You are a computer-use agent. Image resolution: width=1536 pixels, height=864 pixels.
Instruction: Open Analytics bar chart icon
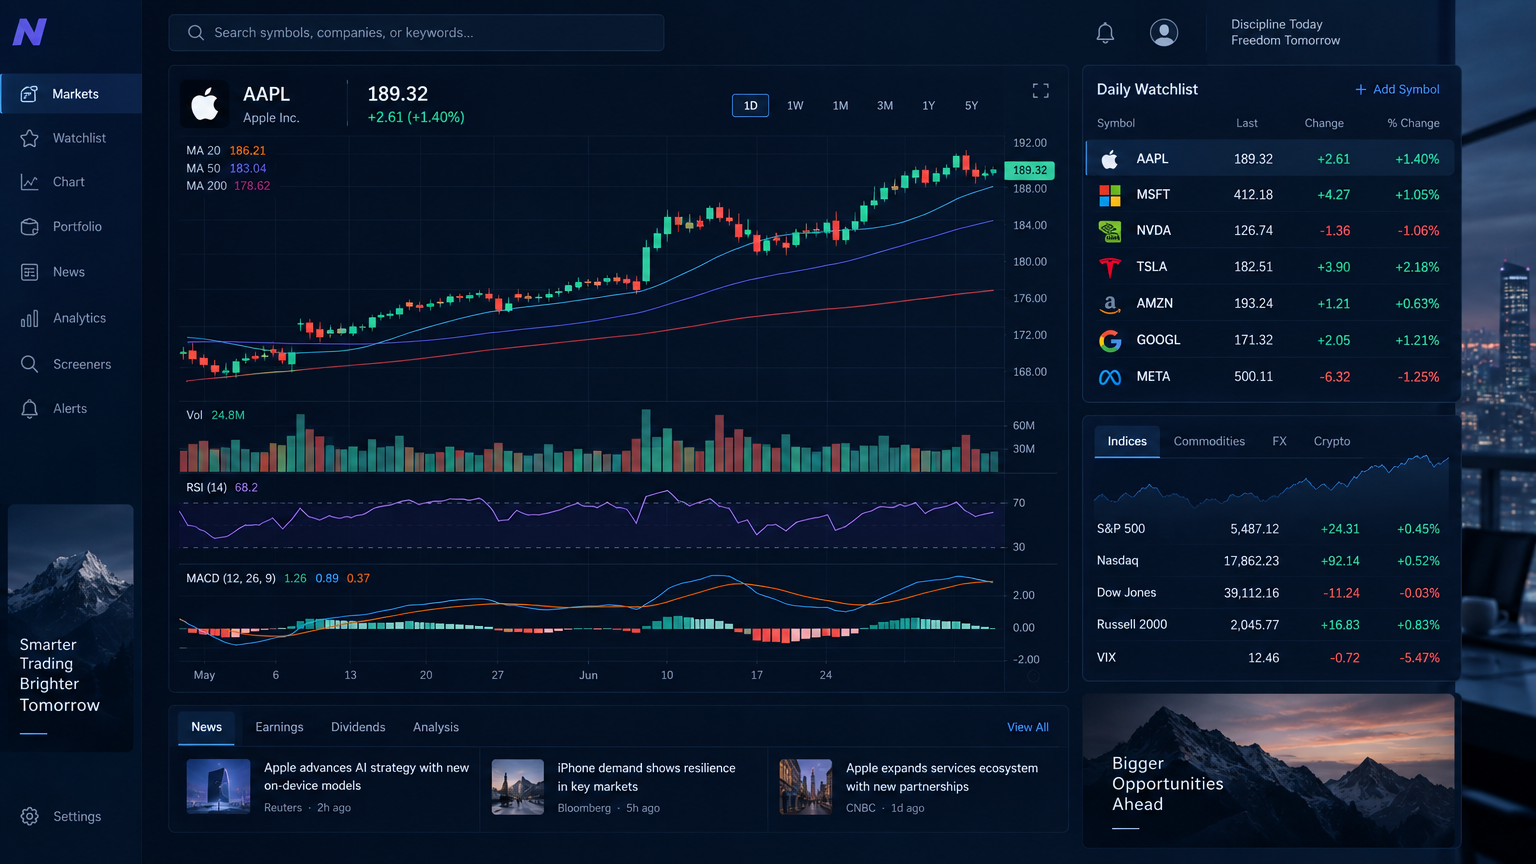click(x=30, y=318)
